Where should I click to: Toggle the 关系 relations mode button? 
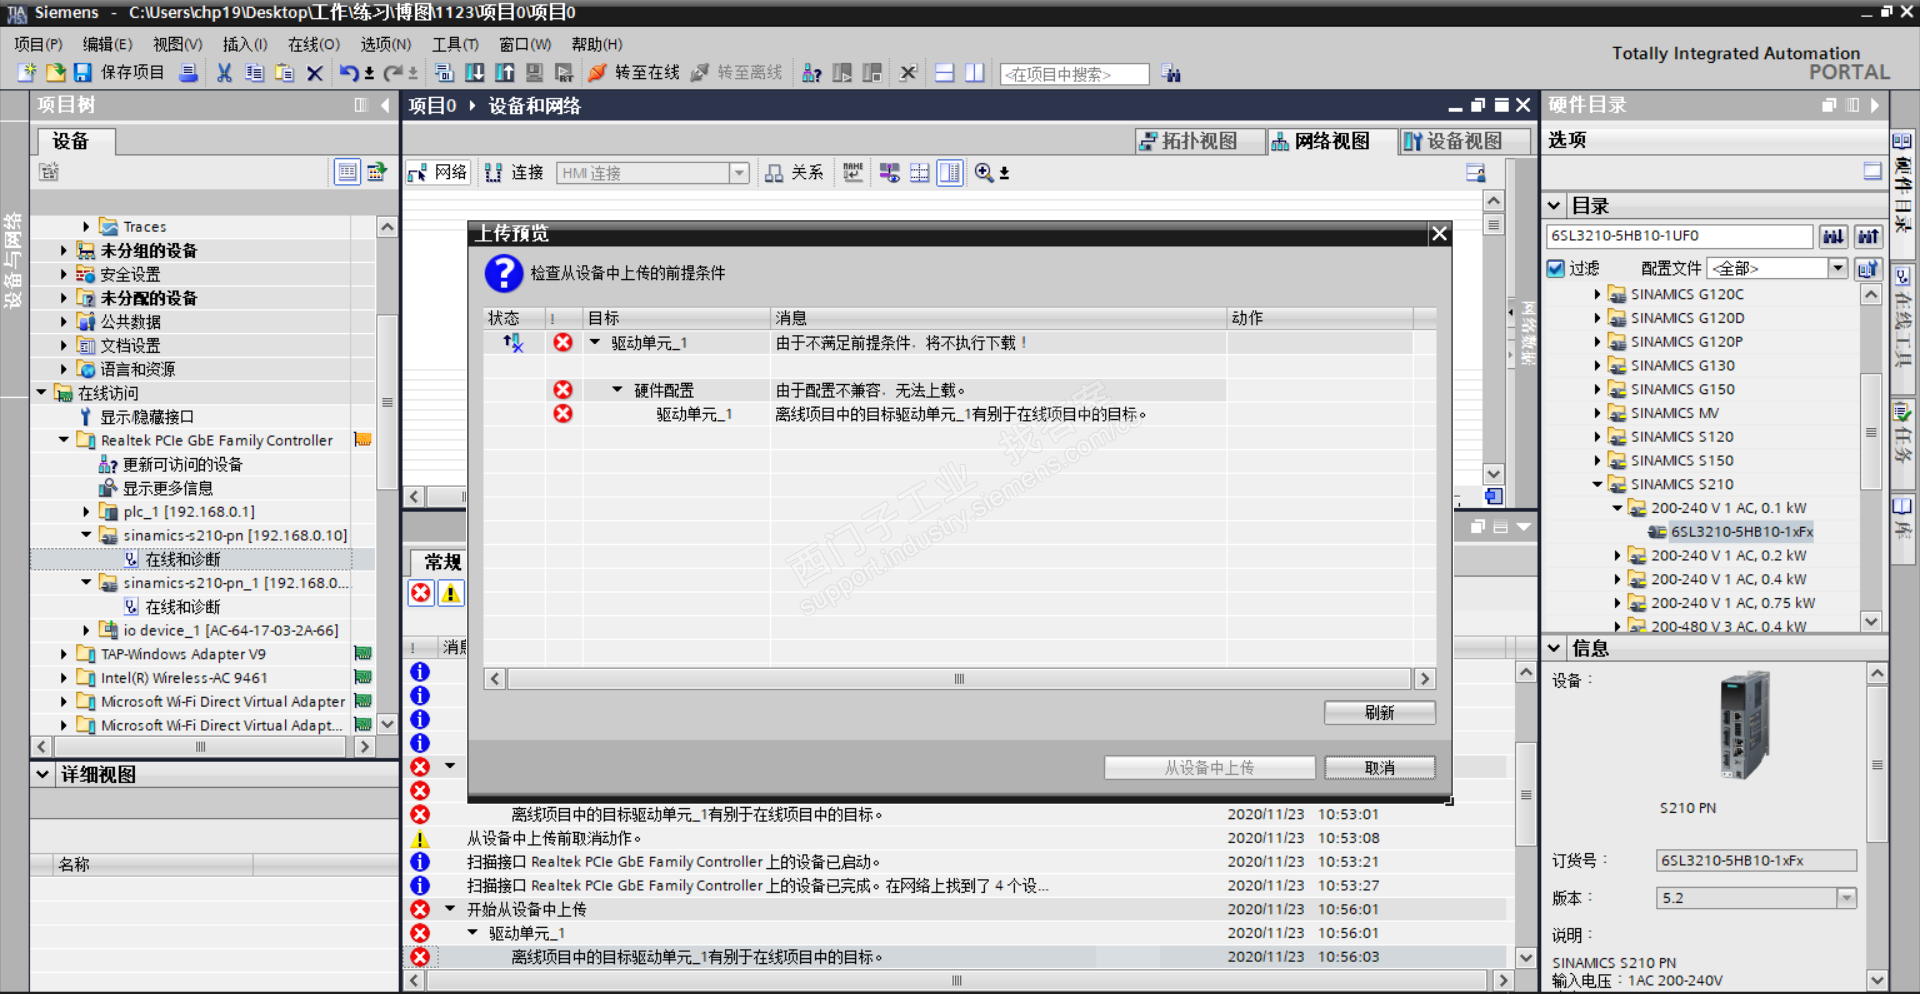tap(793, 173)
